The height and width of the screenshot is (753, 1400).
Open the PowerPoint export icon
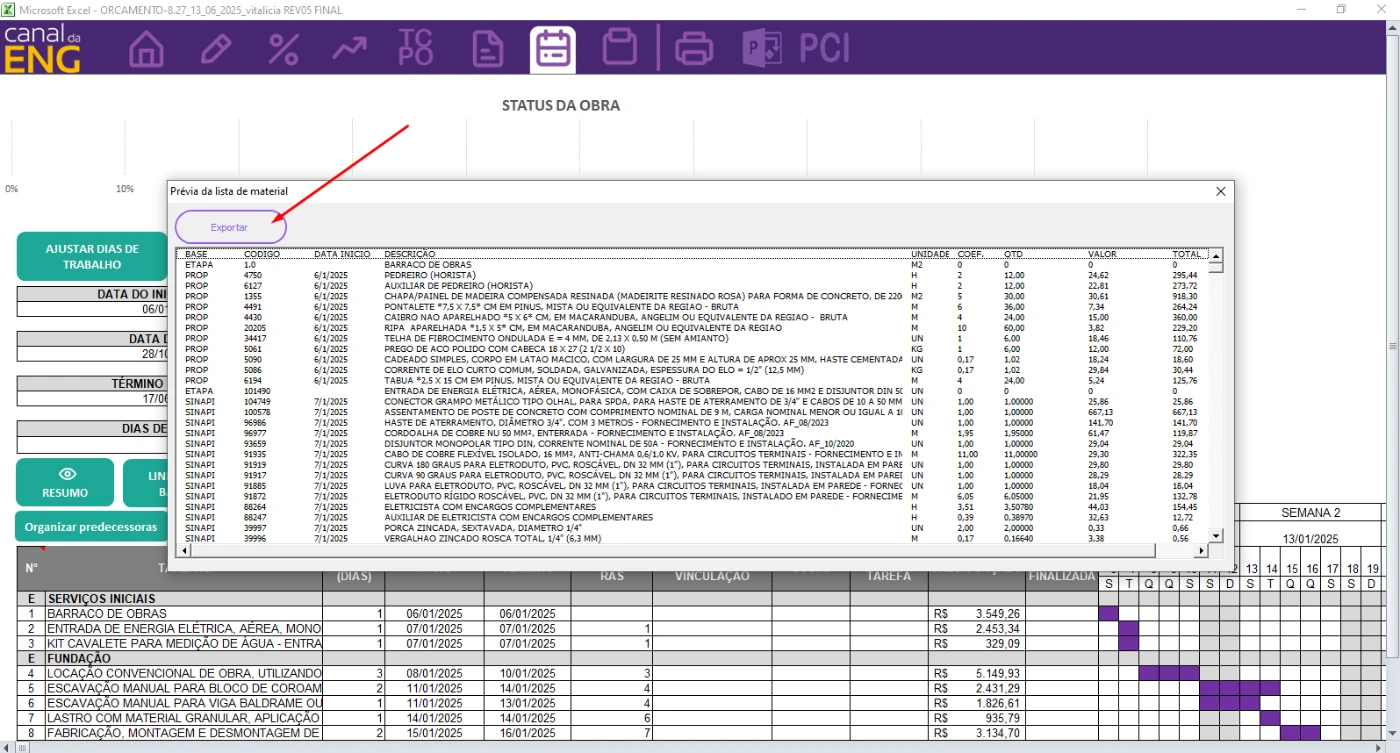tap(761, 48)
